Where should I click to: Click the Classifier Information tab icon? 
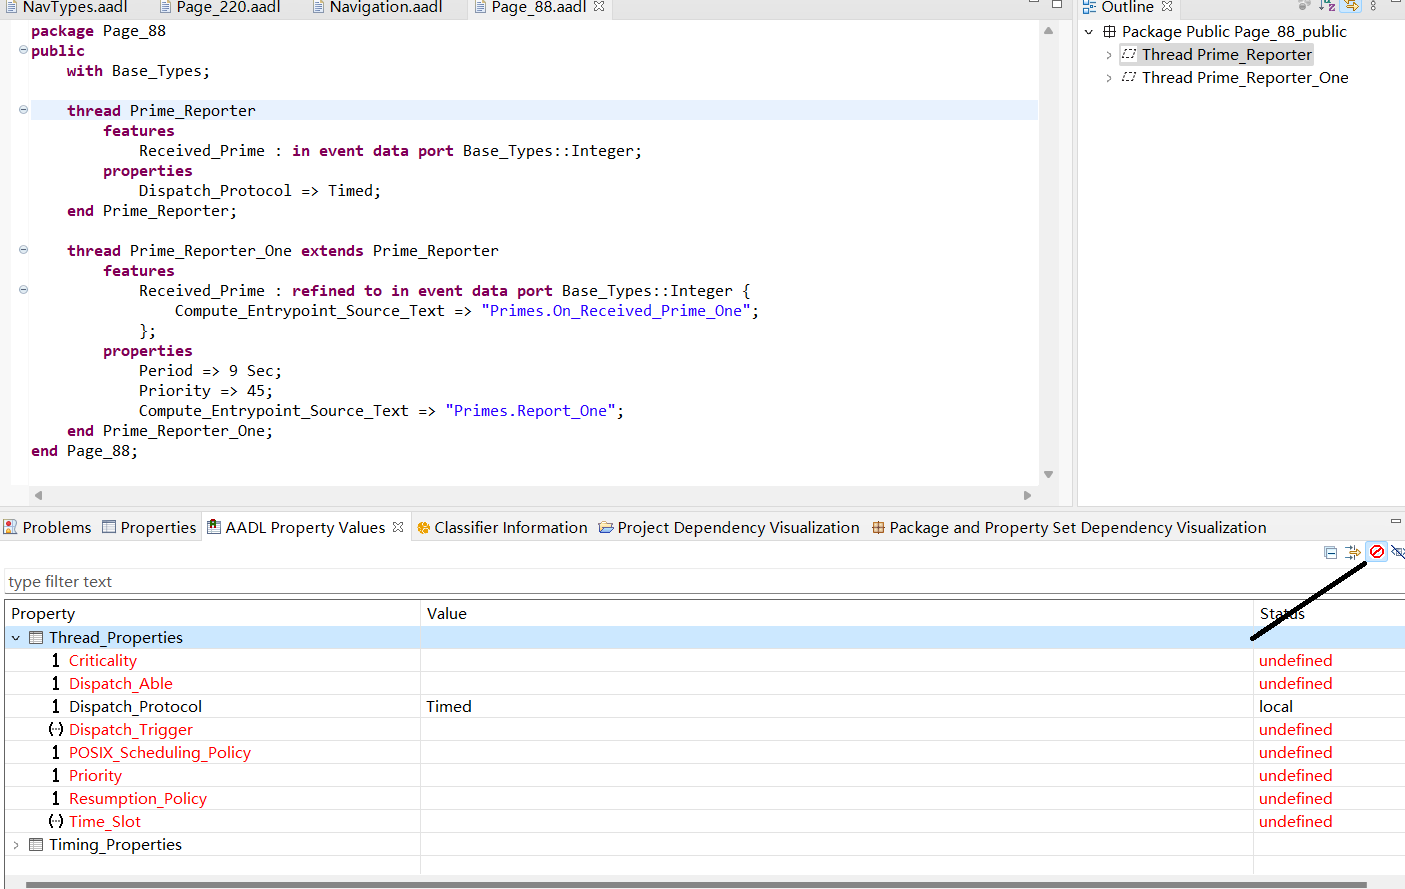[423, 528]
